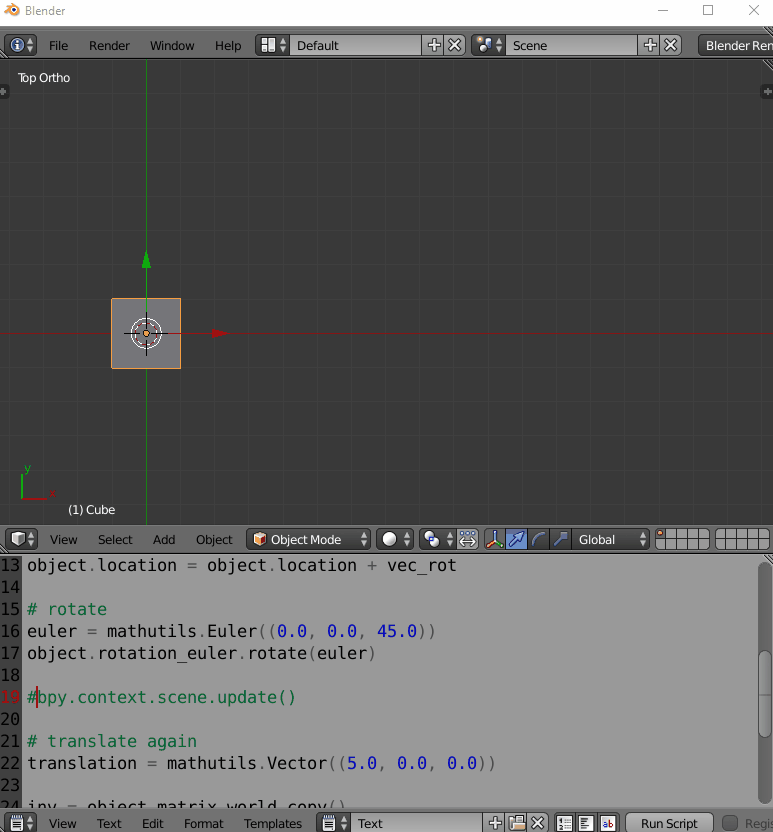This screenshot has width=773, height=832.
Task: Open the Object Mode dropdown
Action: point(308,539)
